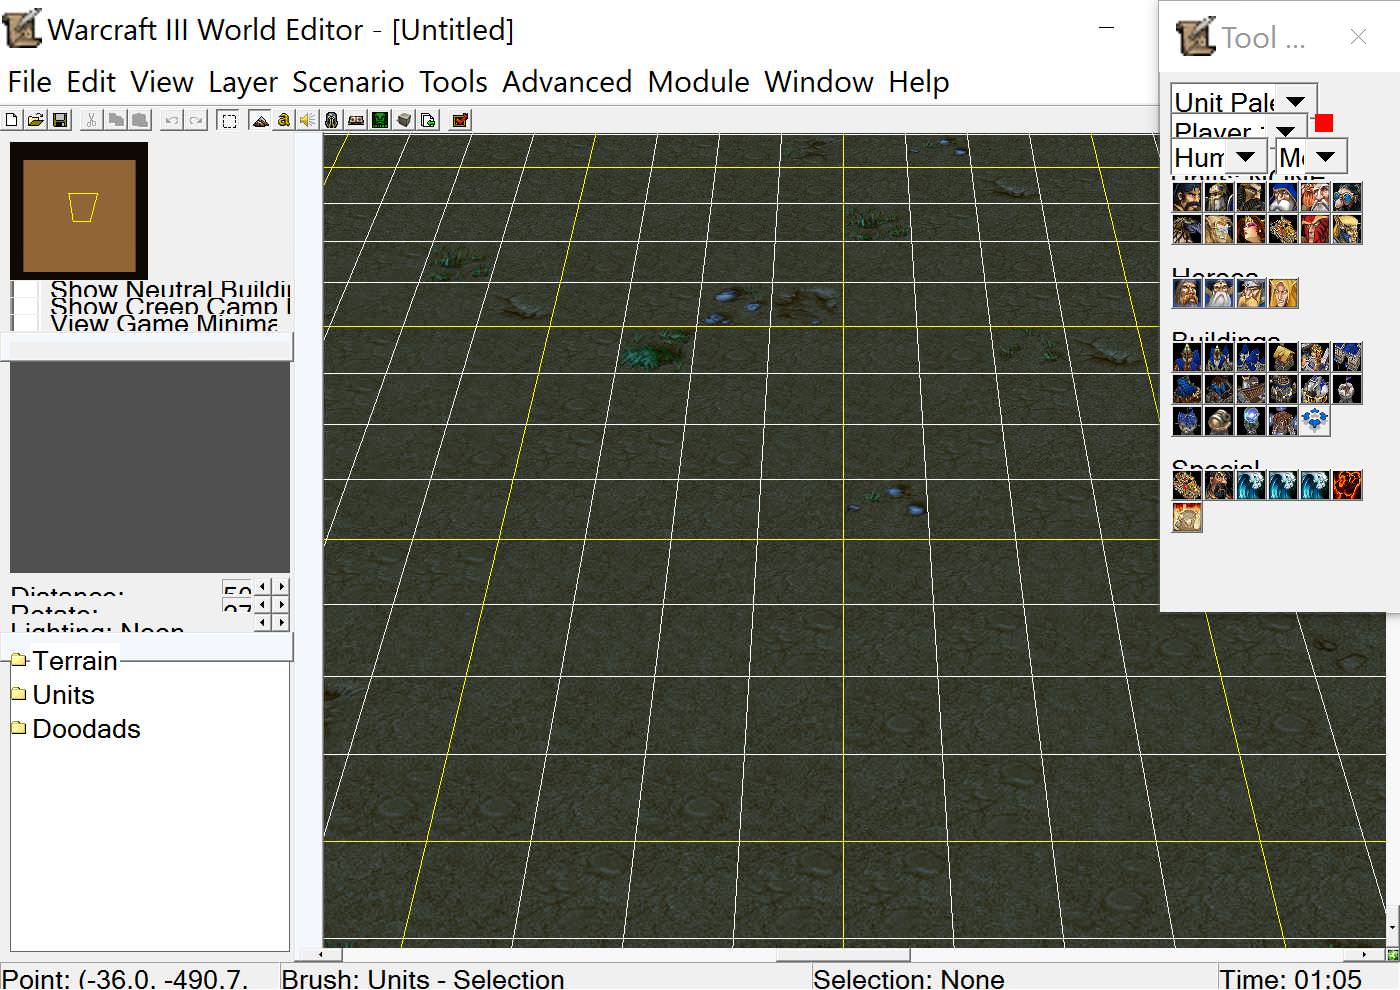The image size is (1400, 990).
Task: Open the File menu
Action: pos(30,82)
